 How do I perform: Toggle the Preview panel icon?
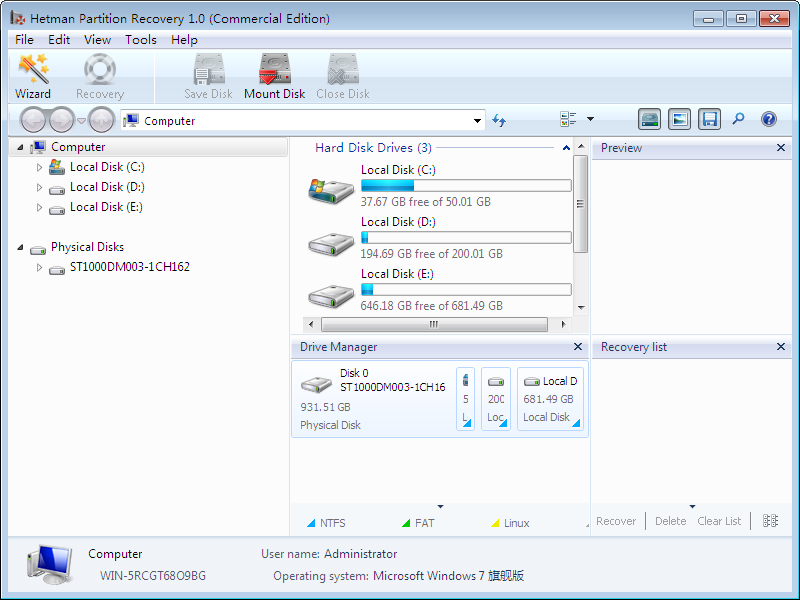[x=680, y=119]
